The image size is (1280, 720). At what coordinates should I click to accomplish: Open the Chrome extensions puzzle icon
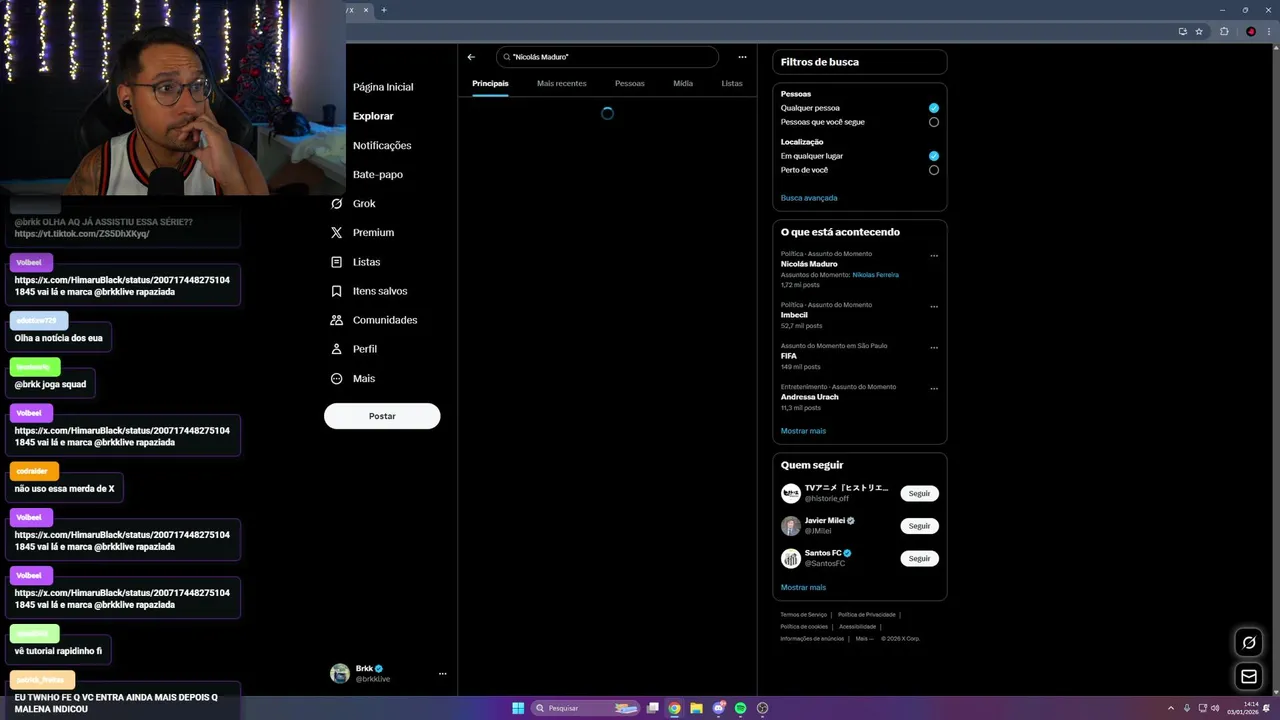coord(1224,31)
